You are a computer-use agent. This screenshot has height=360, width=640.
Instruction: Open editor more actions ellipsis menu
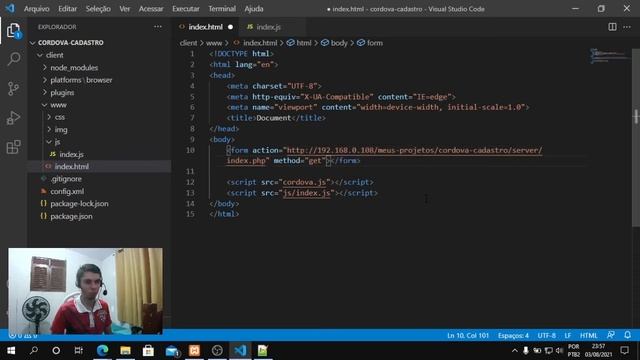click(627, 27)
